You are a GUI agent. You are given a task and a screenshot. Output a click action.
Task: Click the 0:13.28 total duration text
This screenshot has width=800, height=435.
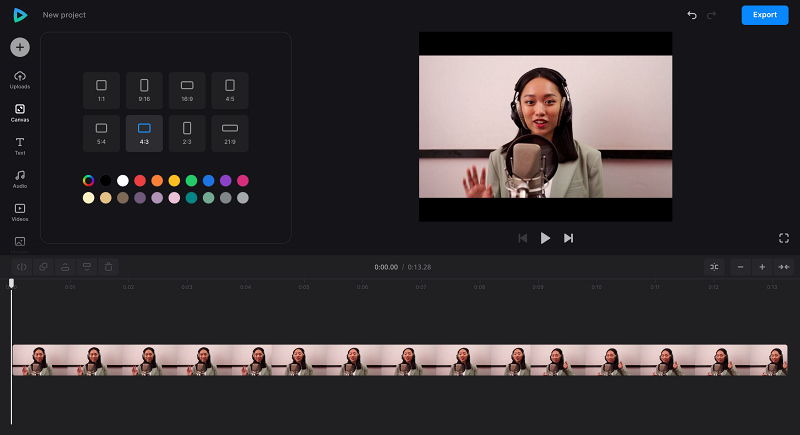point(419,267)
